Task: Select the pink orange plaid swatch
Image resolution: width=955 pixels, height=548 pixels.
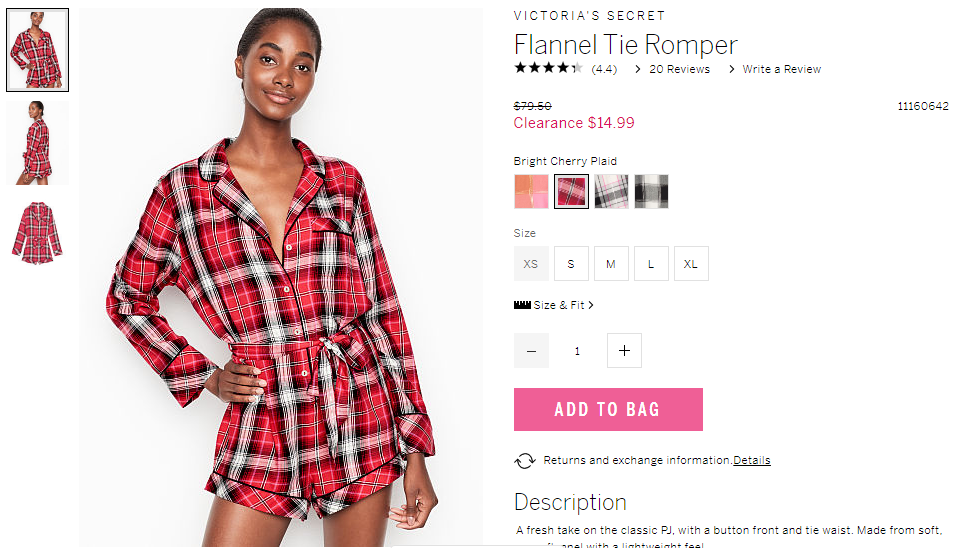Action: pos(531,191)
